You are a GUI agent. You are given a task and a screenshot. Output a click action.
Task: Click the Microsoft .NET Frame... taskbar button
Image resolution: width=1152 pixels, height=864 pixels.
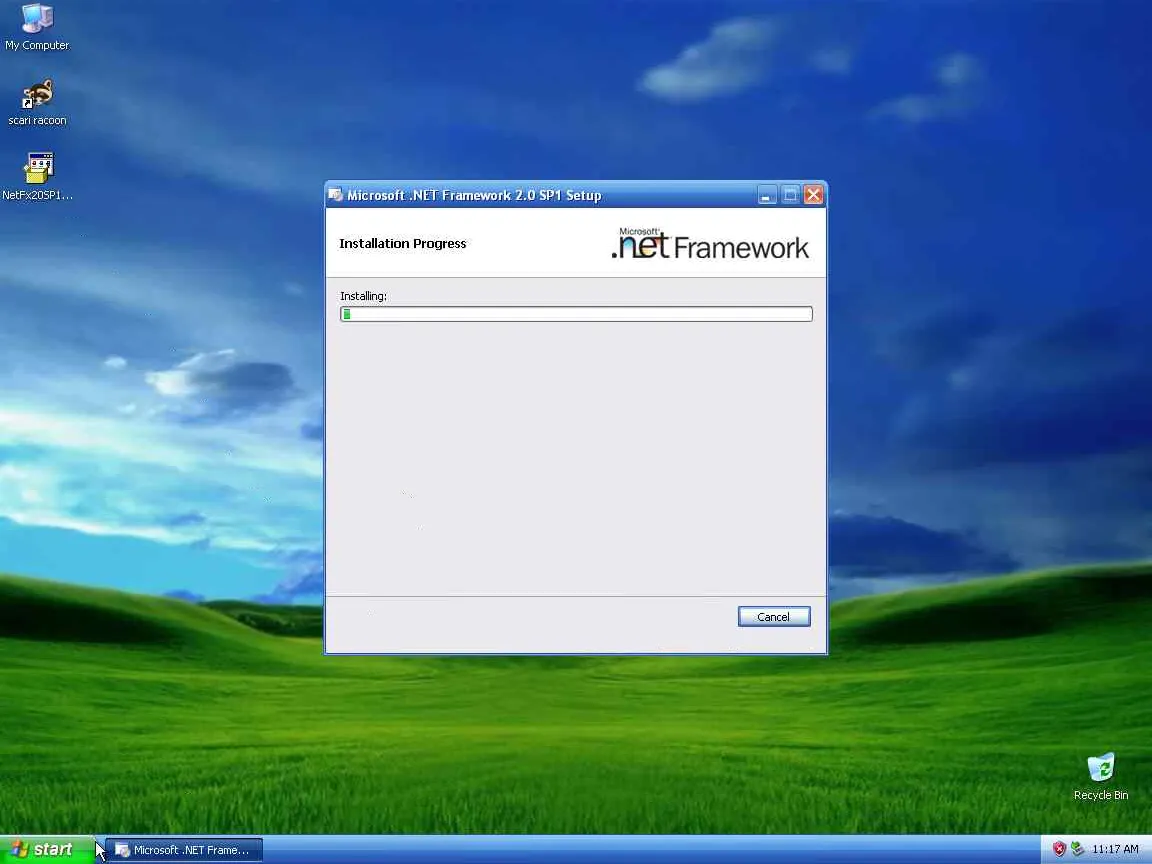184,850
